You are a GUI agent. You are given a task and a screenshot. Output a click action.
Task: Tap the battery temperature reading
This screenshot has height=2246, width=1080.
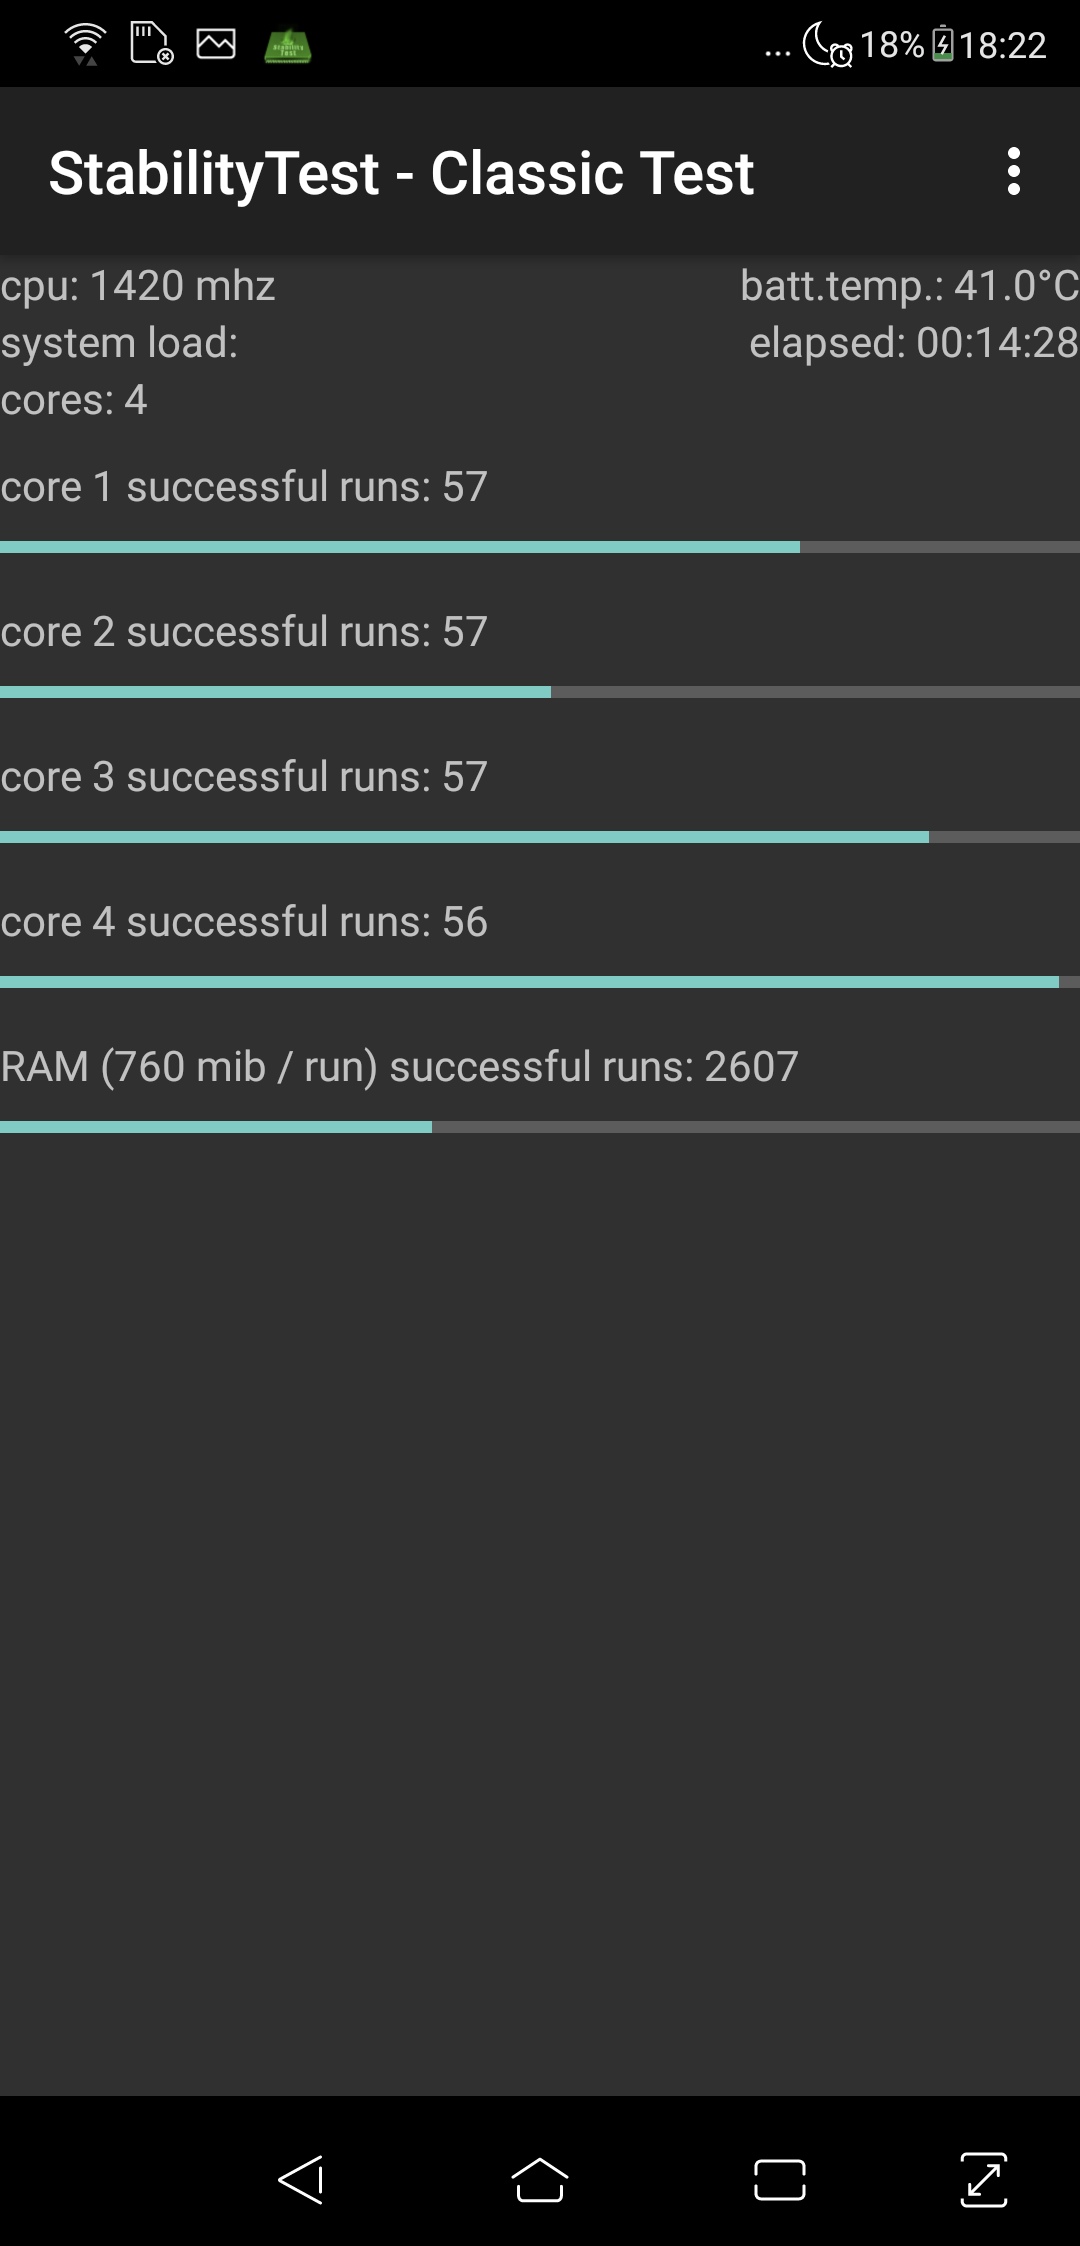pos(909,286)
